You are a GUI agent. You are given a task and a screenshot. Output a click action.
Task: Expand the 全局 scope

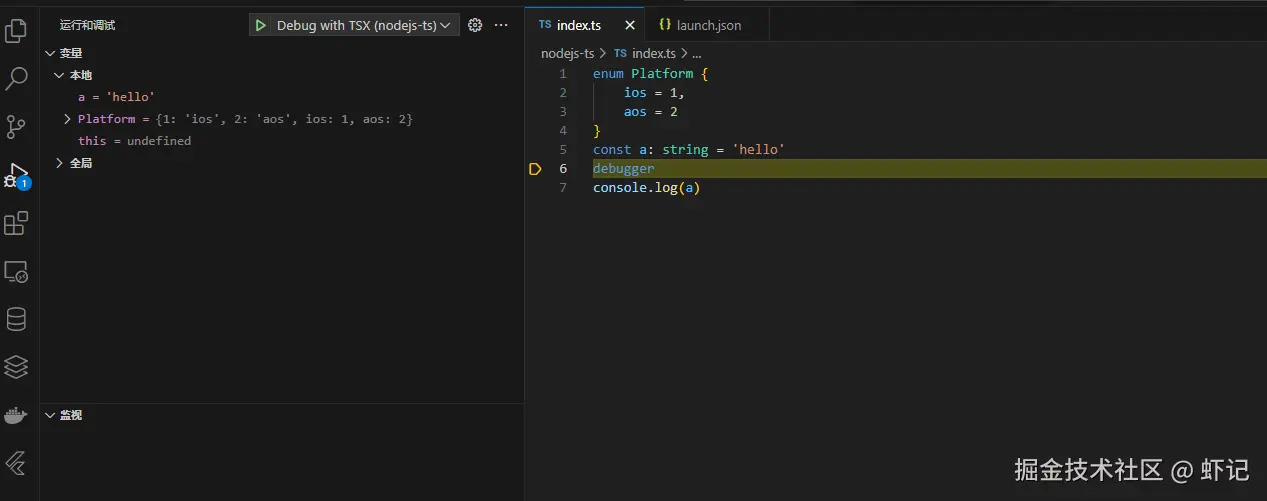tap(59, 163)
